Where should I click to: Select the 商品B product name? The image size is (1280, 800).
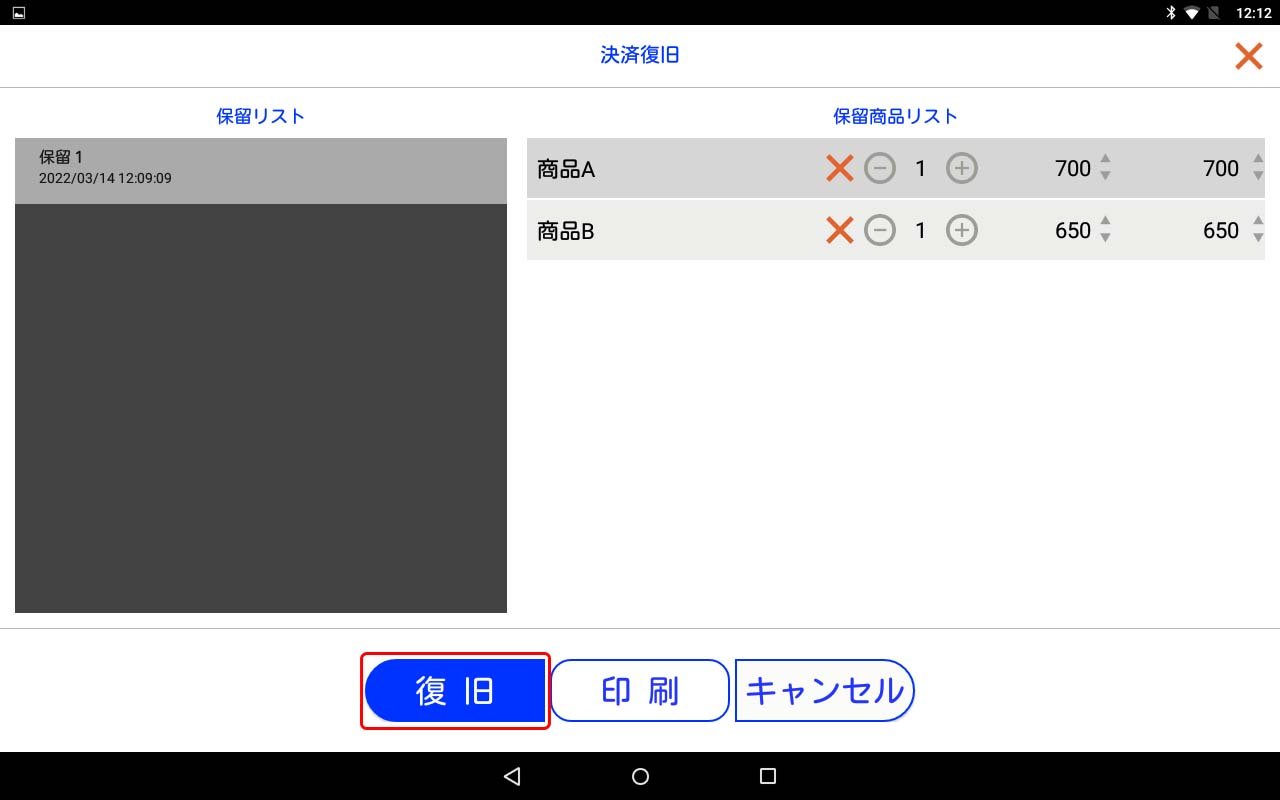coord(566,231)
